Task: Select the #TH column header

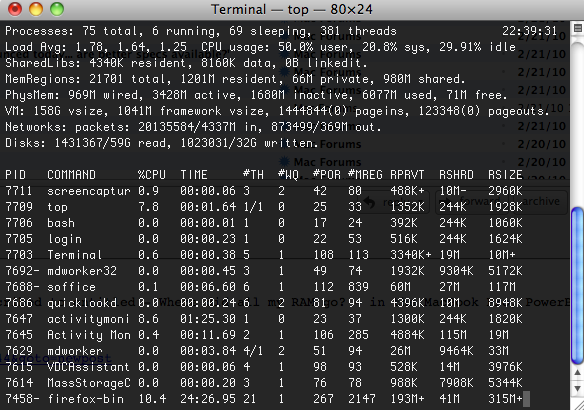Action: click(x=253, y=175)
